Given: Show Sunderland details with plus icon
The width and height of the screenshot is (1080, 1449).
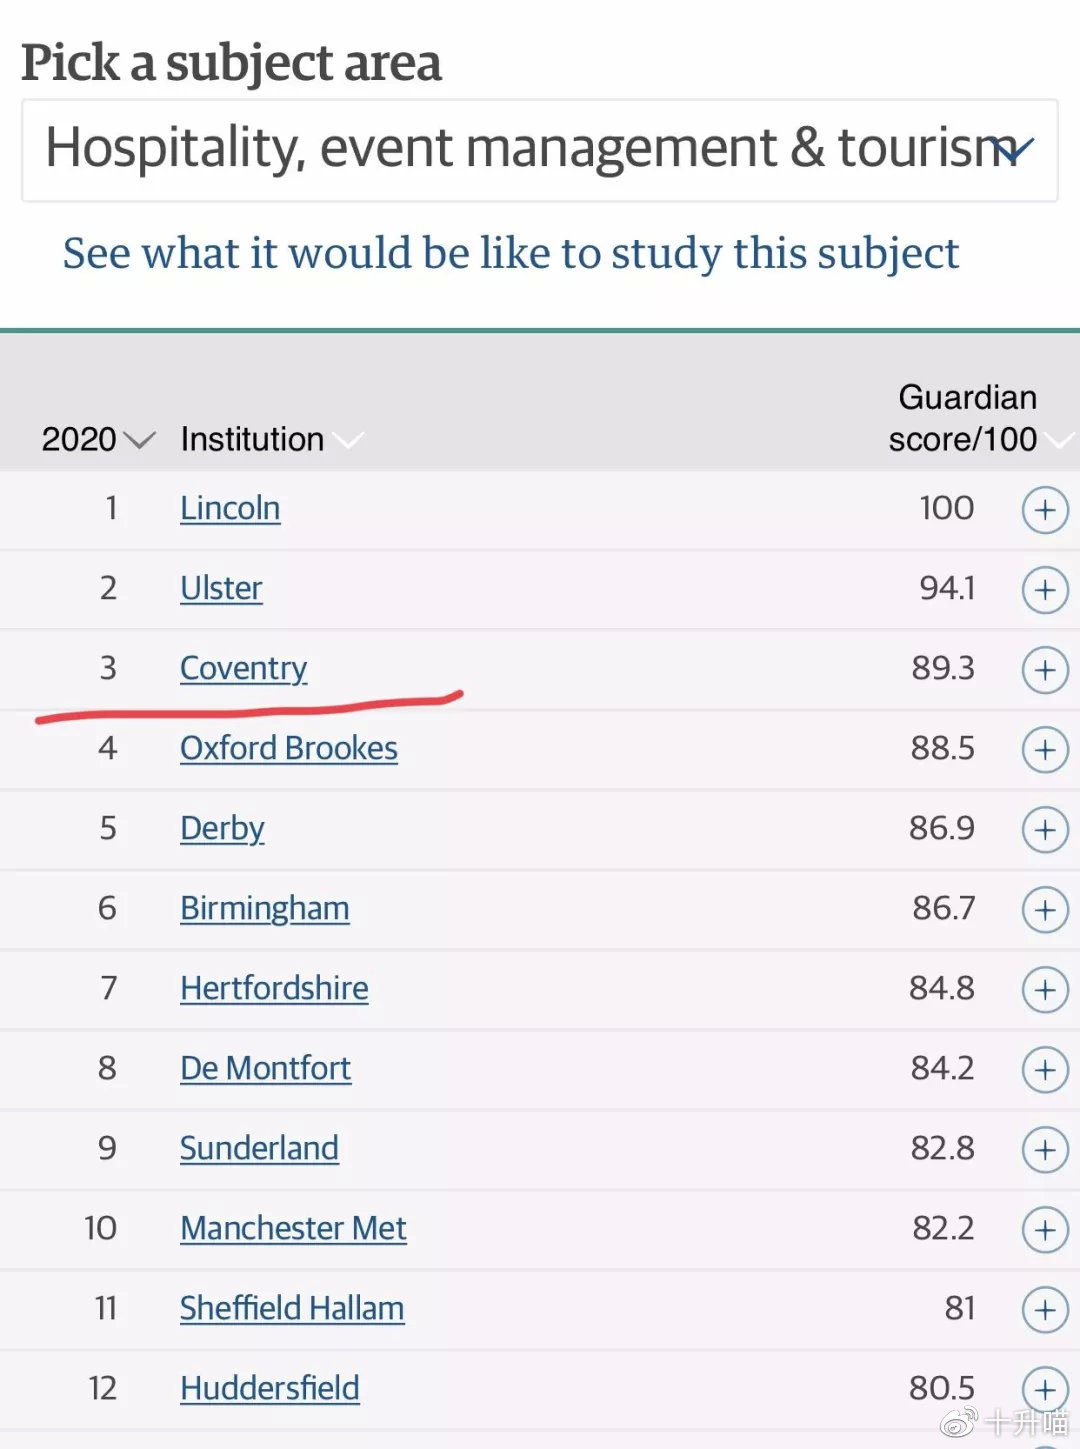Looking at the screenshot, I should (x=1045, y=1150).
